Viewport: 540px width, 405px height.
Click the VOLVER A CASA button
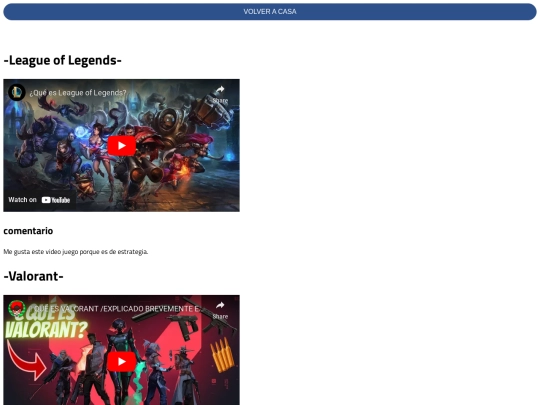270,12
